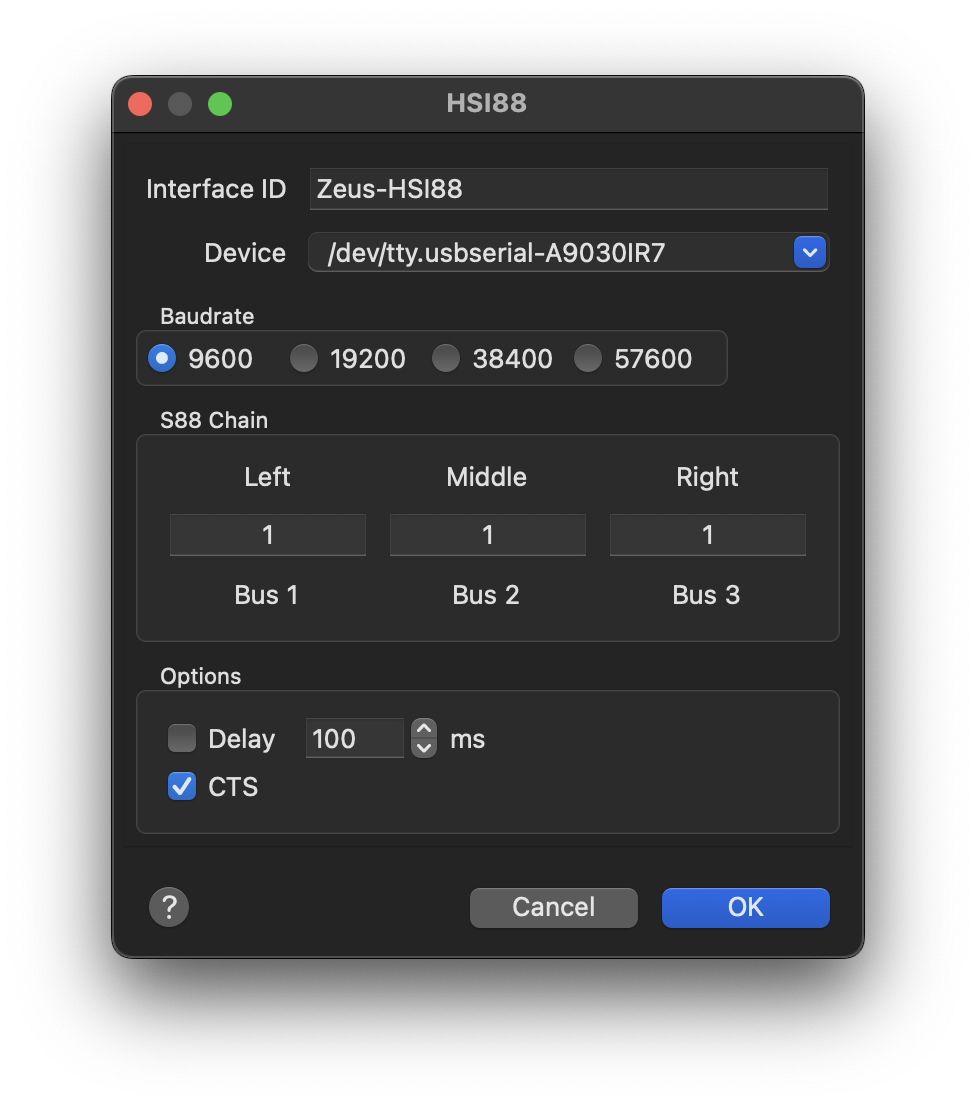
Task: Click the green zoom window button
Action: [220, 104]
